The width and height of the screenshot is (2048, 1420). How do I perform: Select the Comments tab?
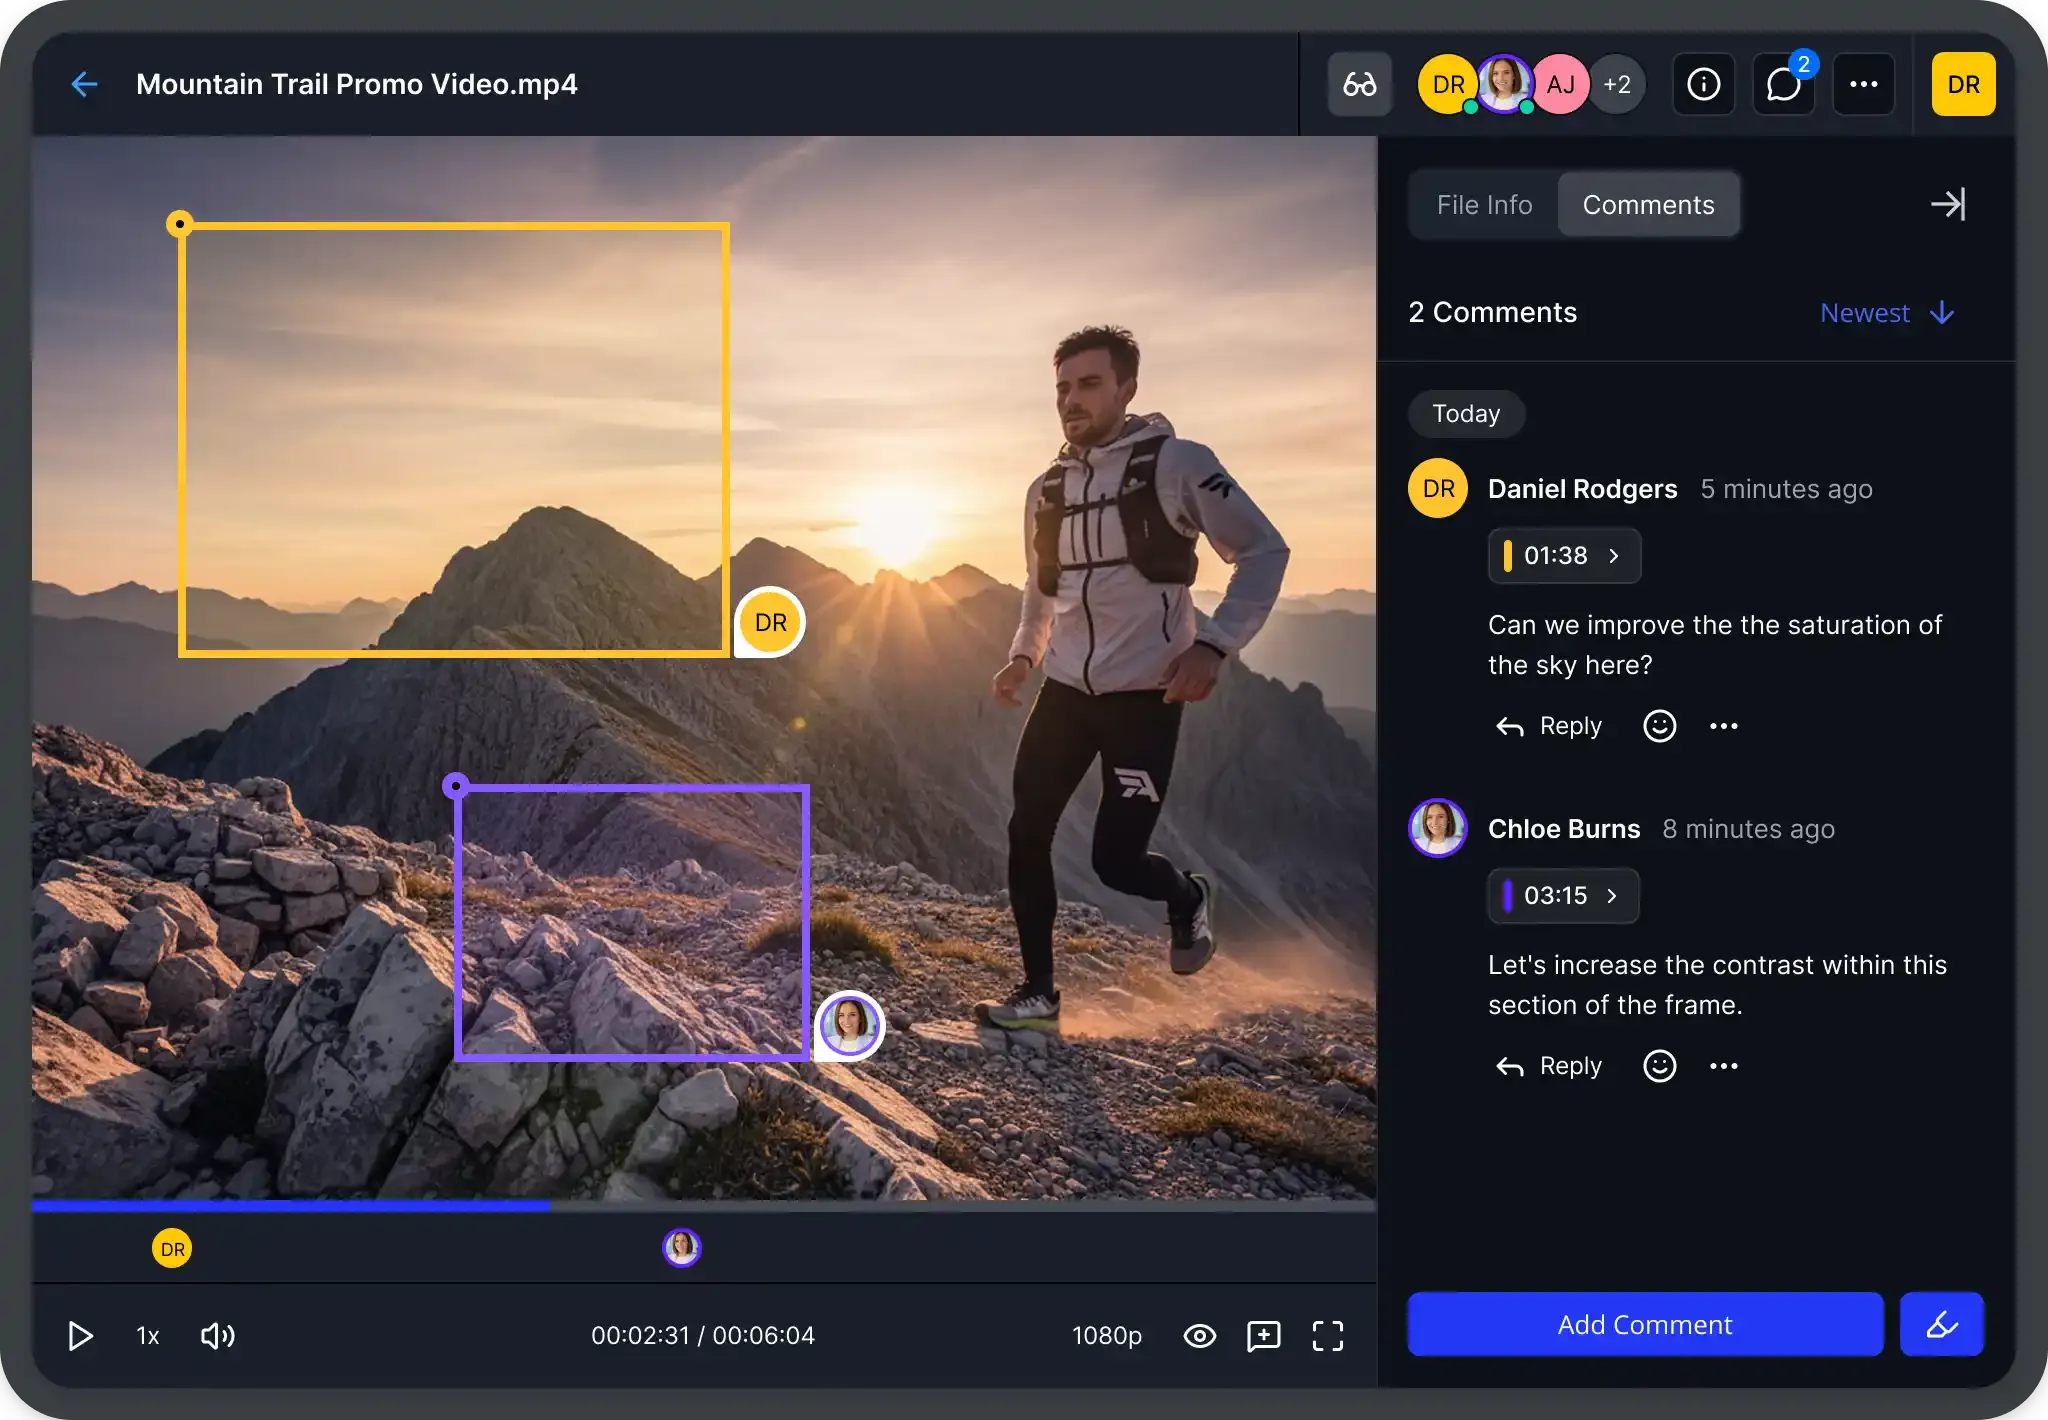tap(1648, 204)
